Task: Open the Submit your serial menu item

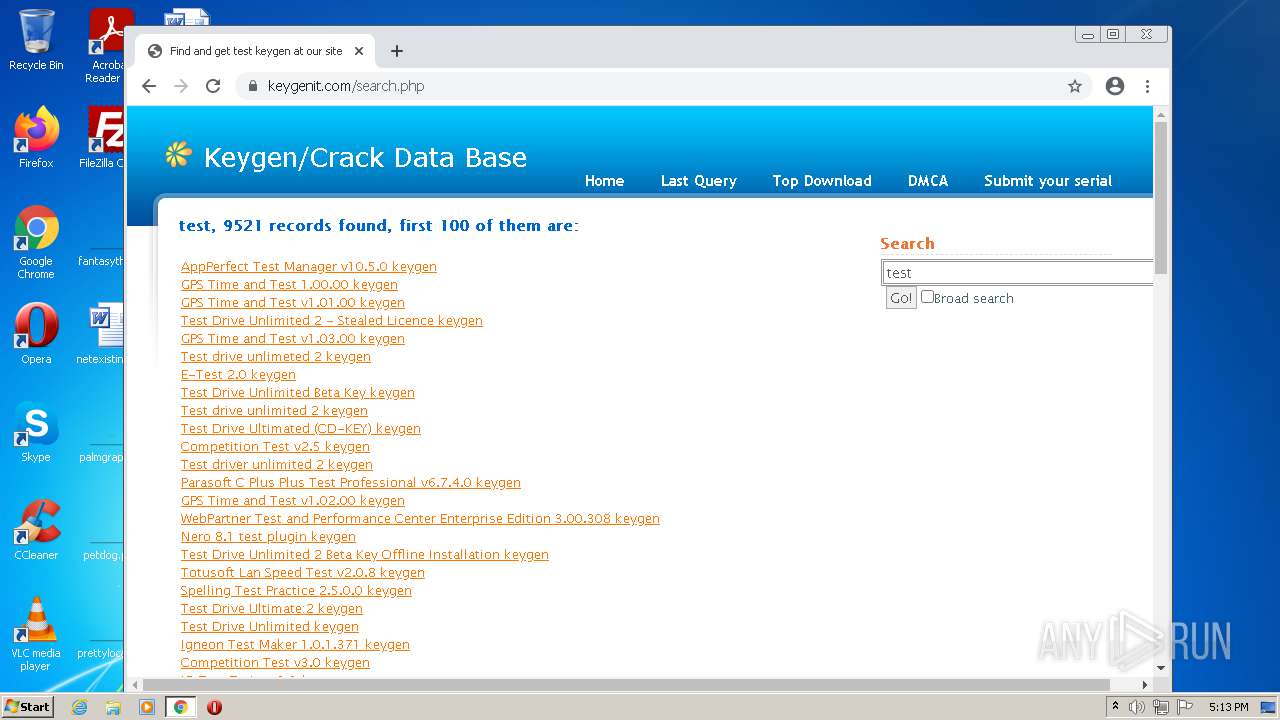Action: (1048, 181)
